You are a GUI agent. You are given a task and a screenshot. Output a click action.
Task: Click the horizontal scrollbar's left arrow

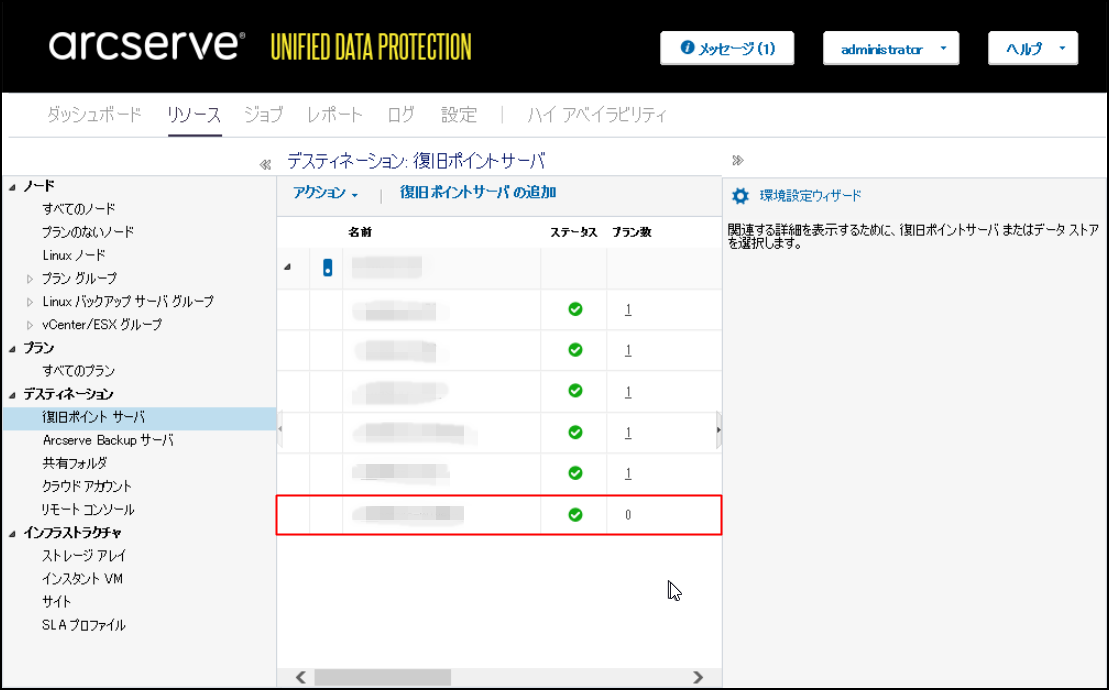pyautogui.click(x=300, y=677)
